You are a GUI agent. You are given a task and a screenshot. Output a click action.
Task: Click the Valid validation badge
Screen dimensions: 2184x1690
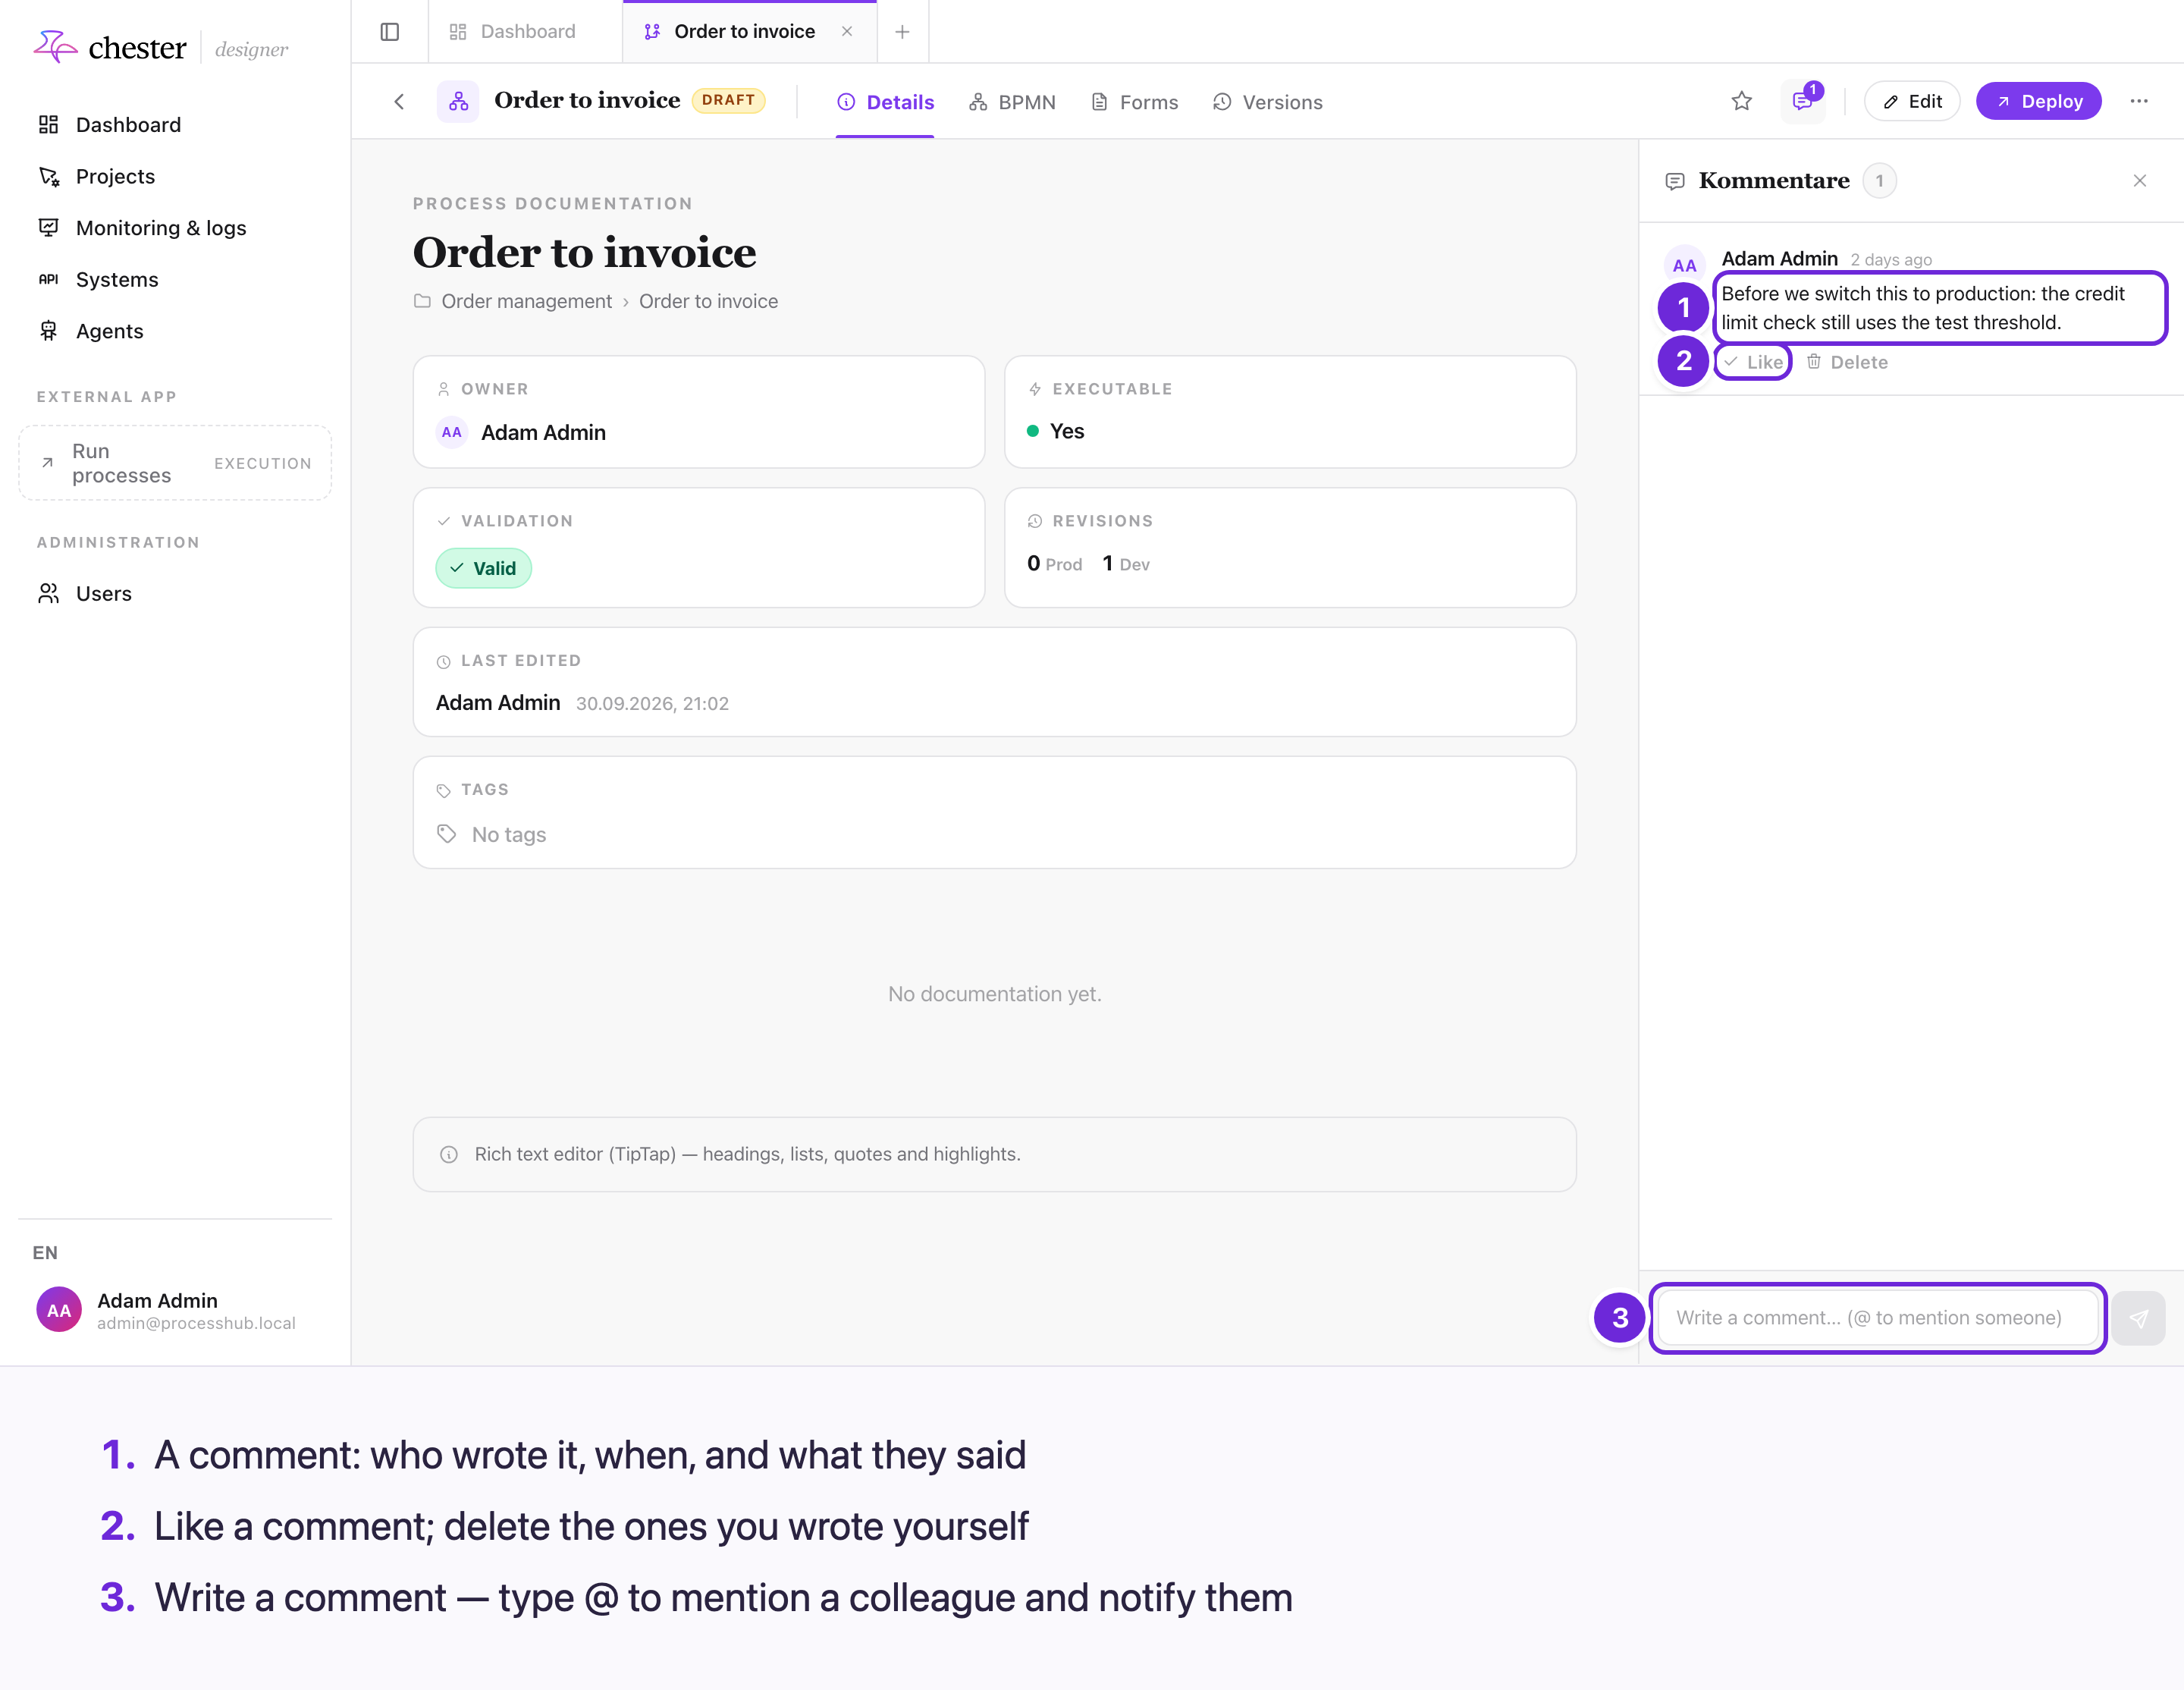(483, 568)
